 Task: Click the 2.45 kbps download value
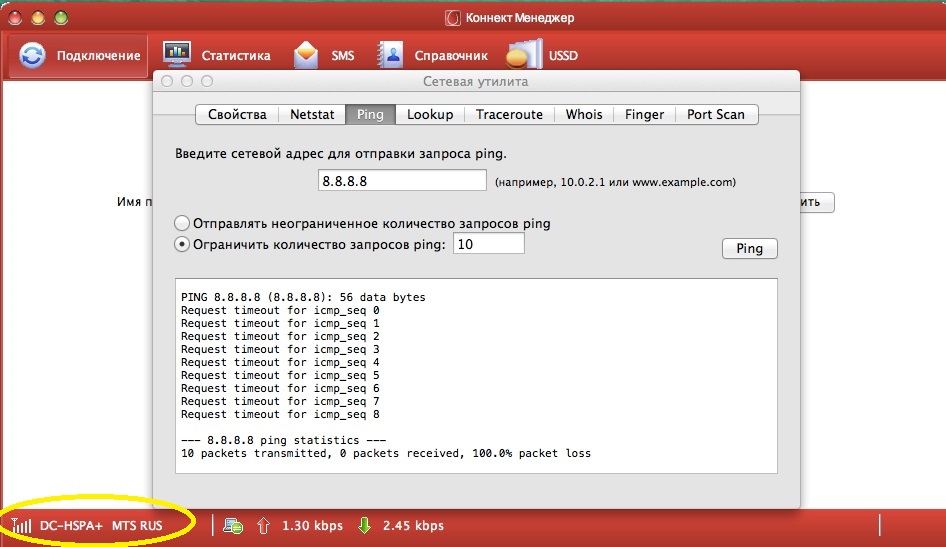pos(413,526)
